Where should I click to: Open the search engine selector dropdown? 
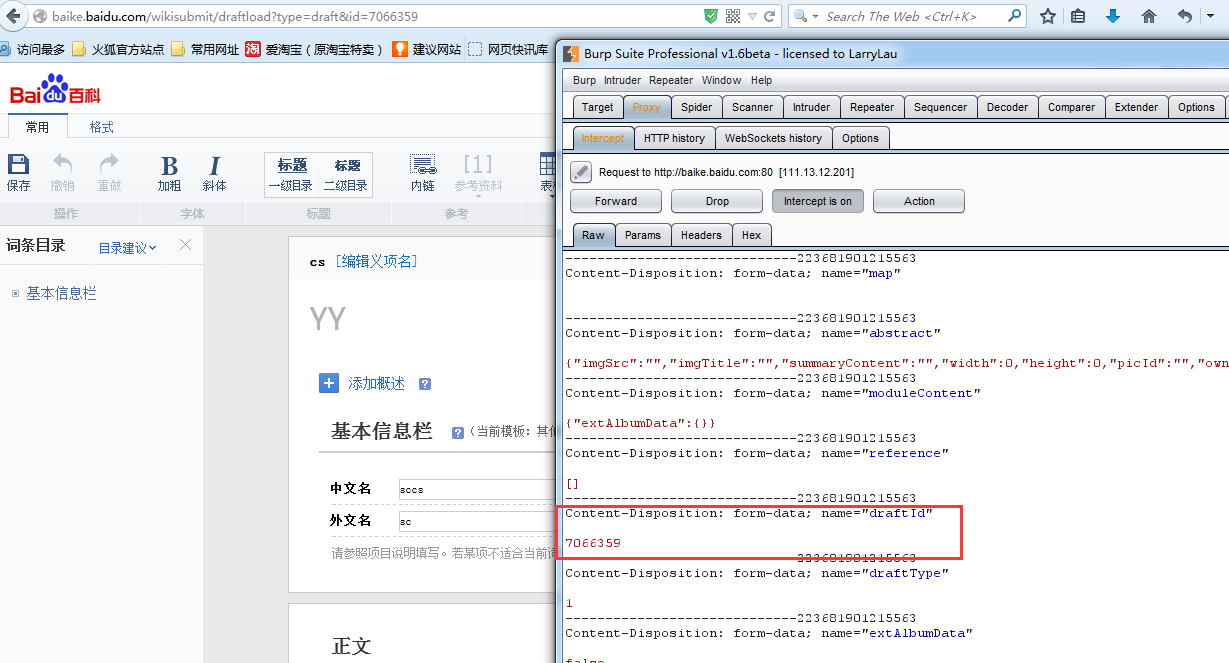tap(805, 16)
